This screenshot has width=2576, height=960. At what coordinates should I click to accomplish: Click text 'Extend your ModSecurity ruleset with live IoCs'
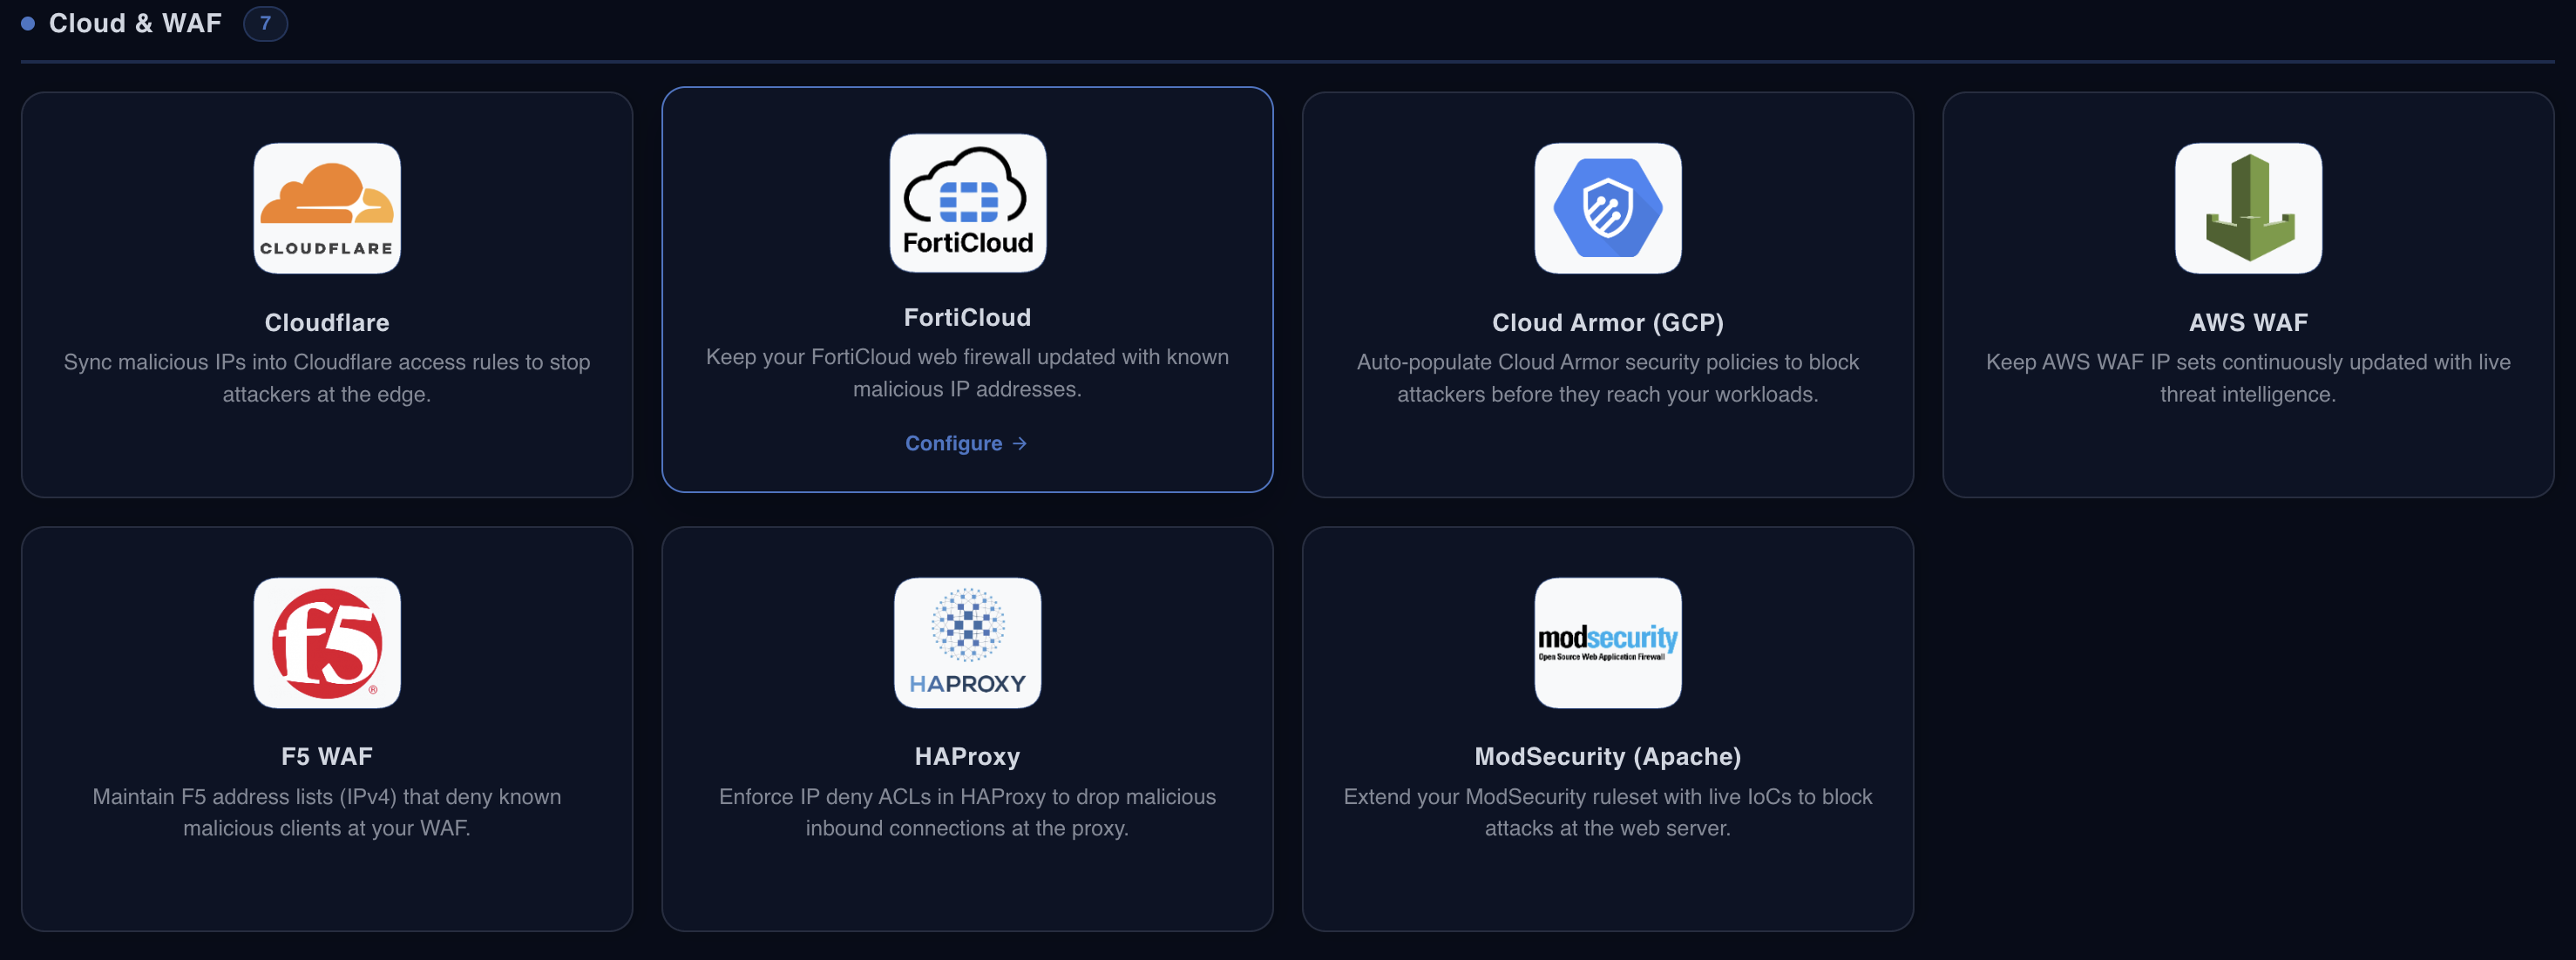[x=1567, y=797]
